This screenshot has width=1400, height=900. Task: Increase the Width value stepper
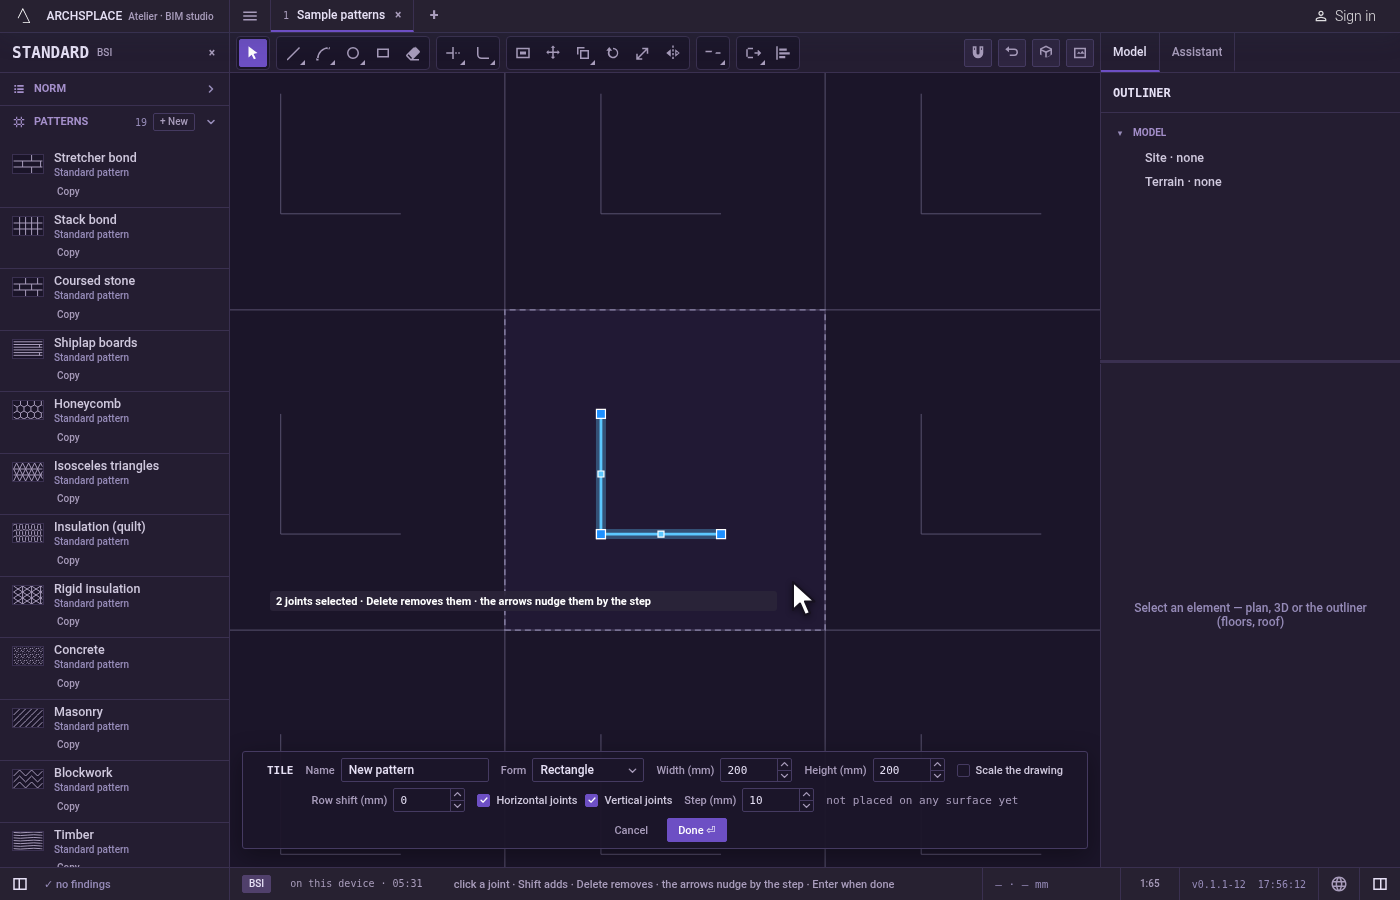[x=784, y=765]
